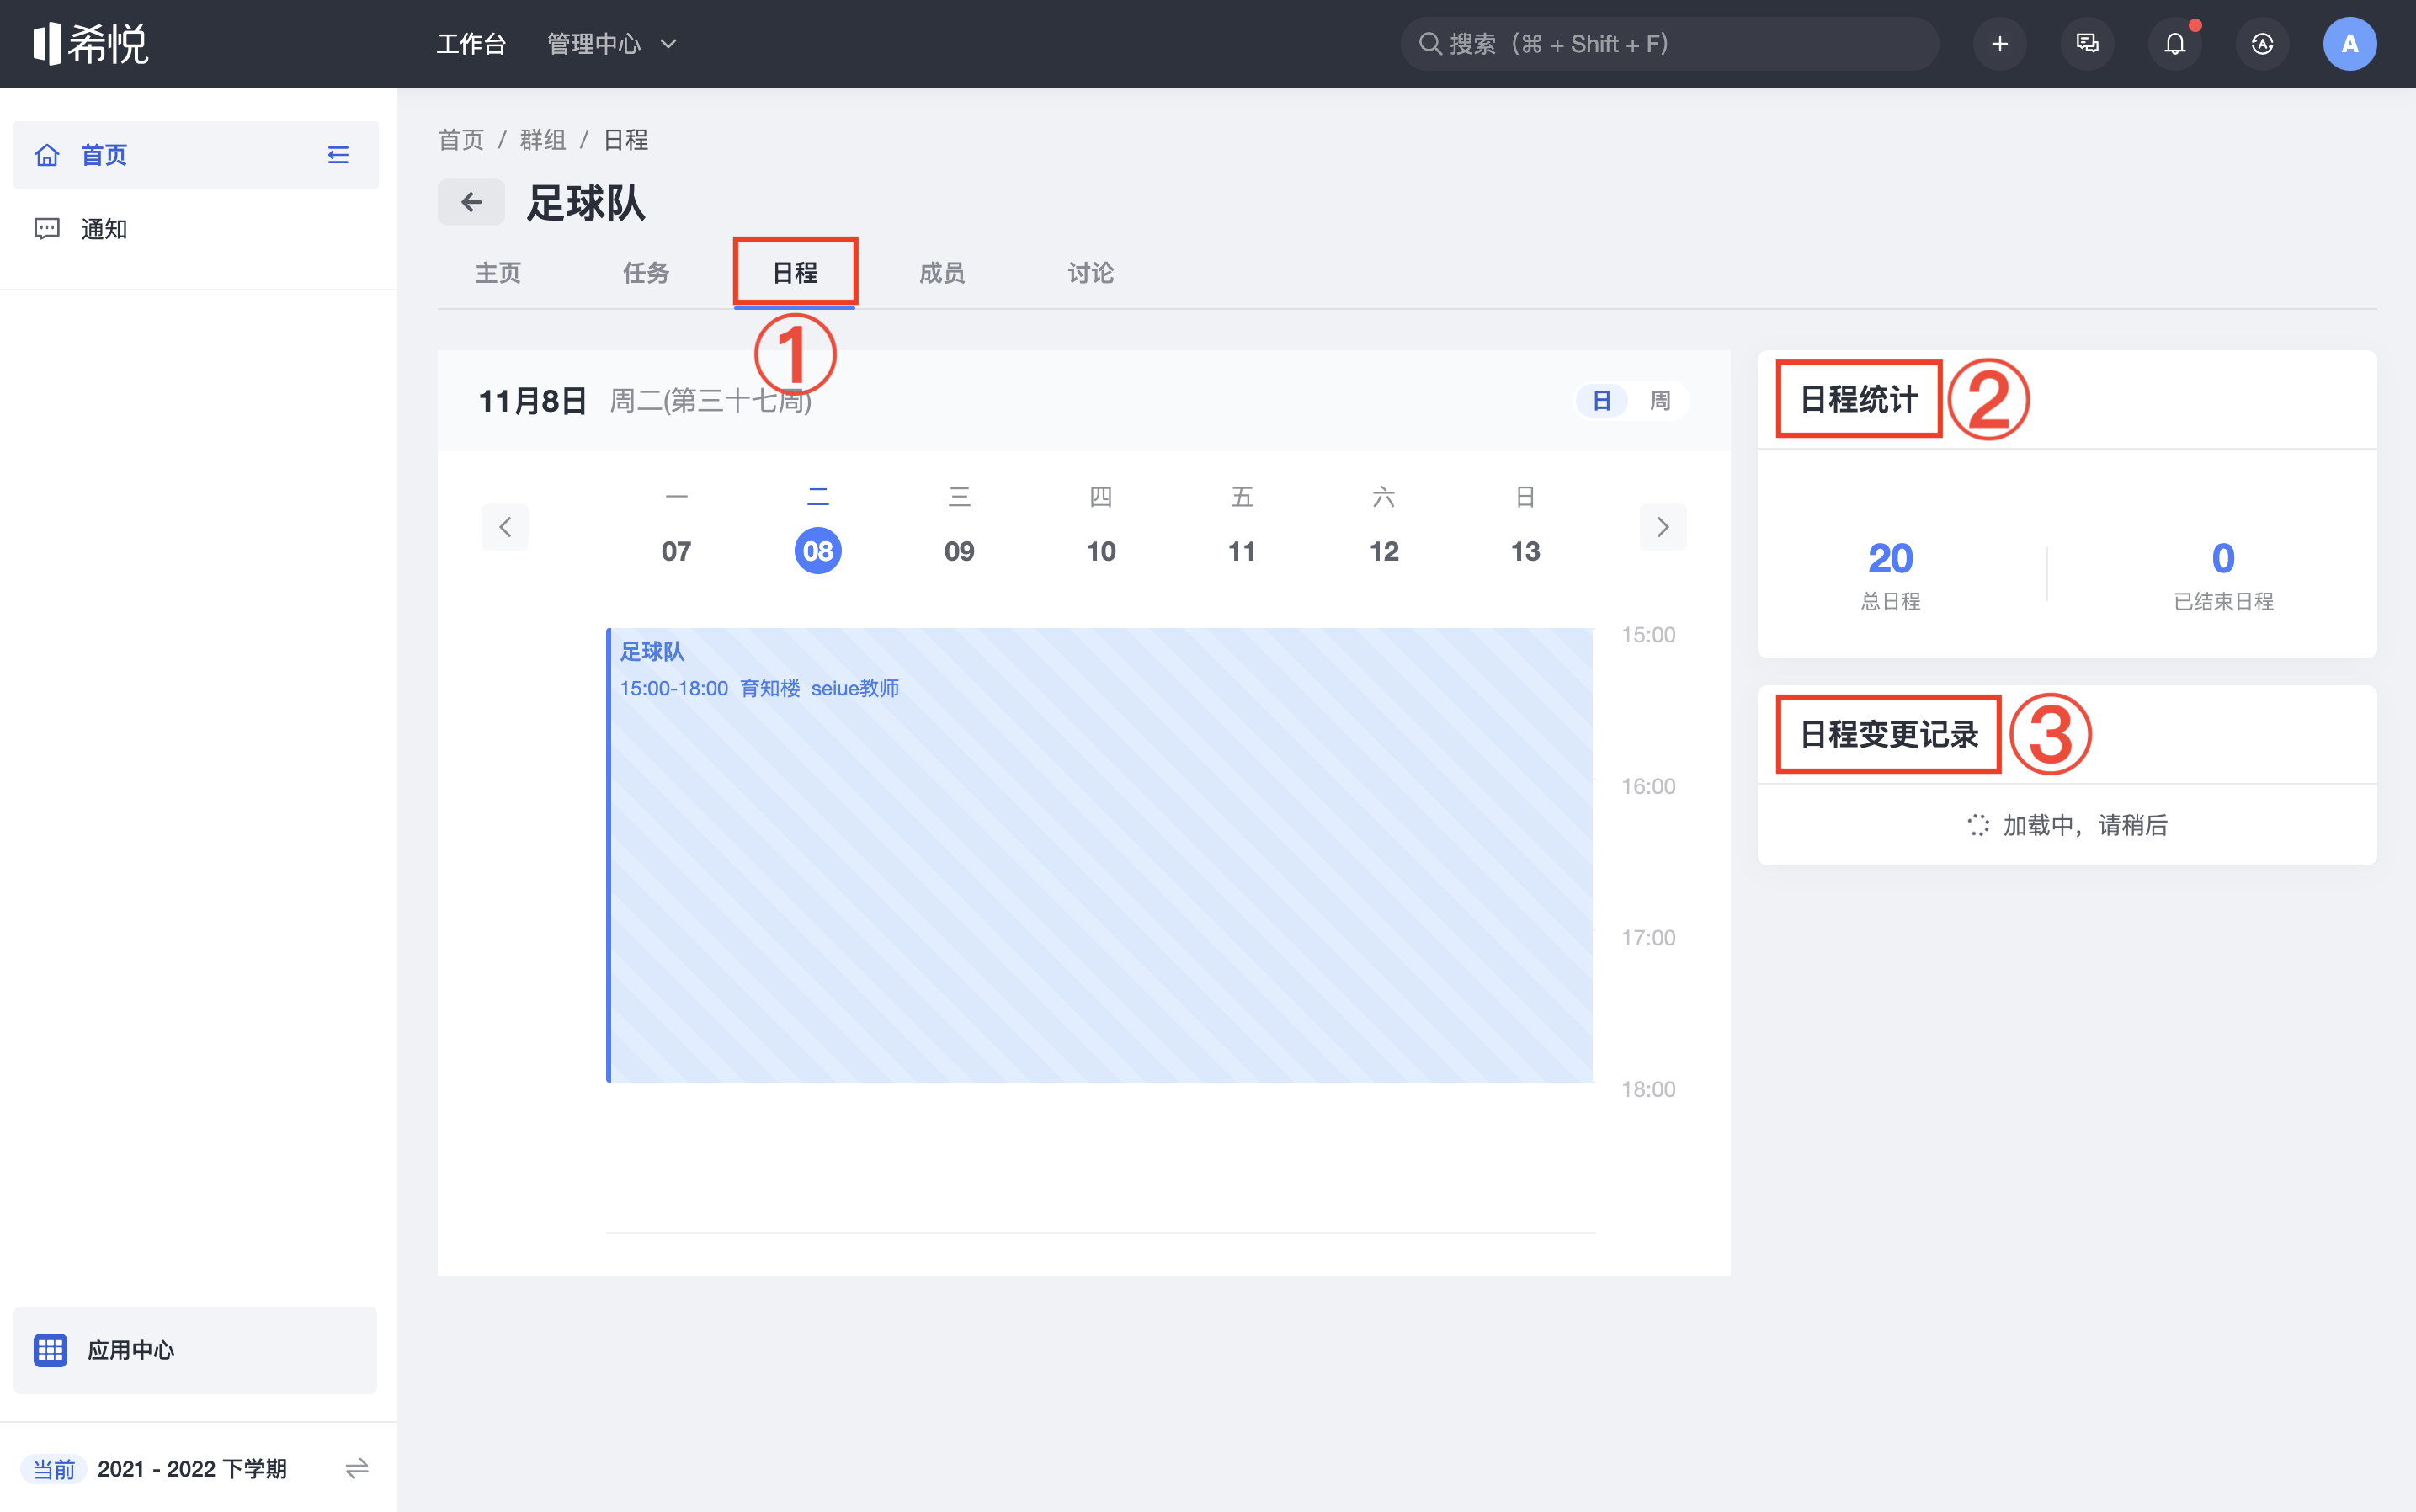Click the 日程统计 panel title
Screen dimensions: 2416x1512
[1859, 400]
